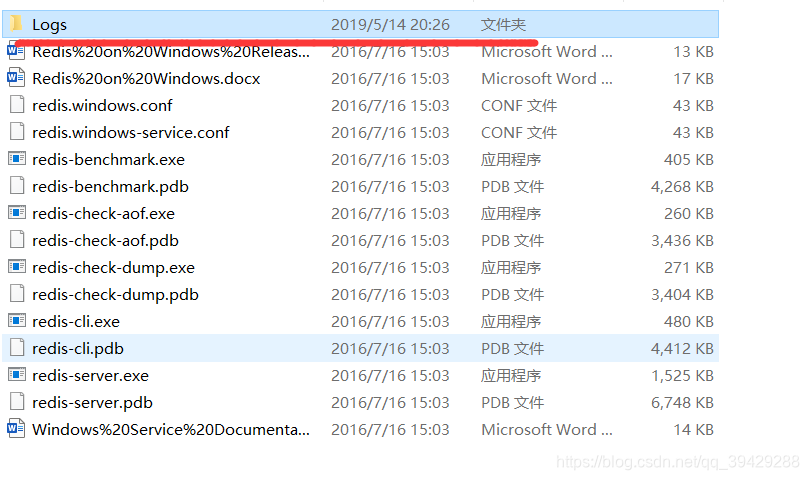Click Microsoft Word type of Redis%20on%20Windows.docx
Image resolution: width=809 pixels, height=480 pixels.
tap(547, 78)
